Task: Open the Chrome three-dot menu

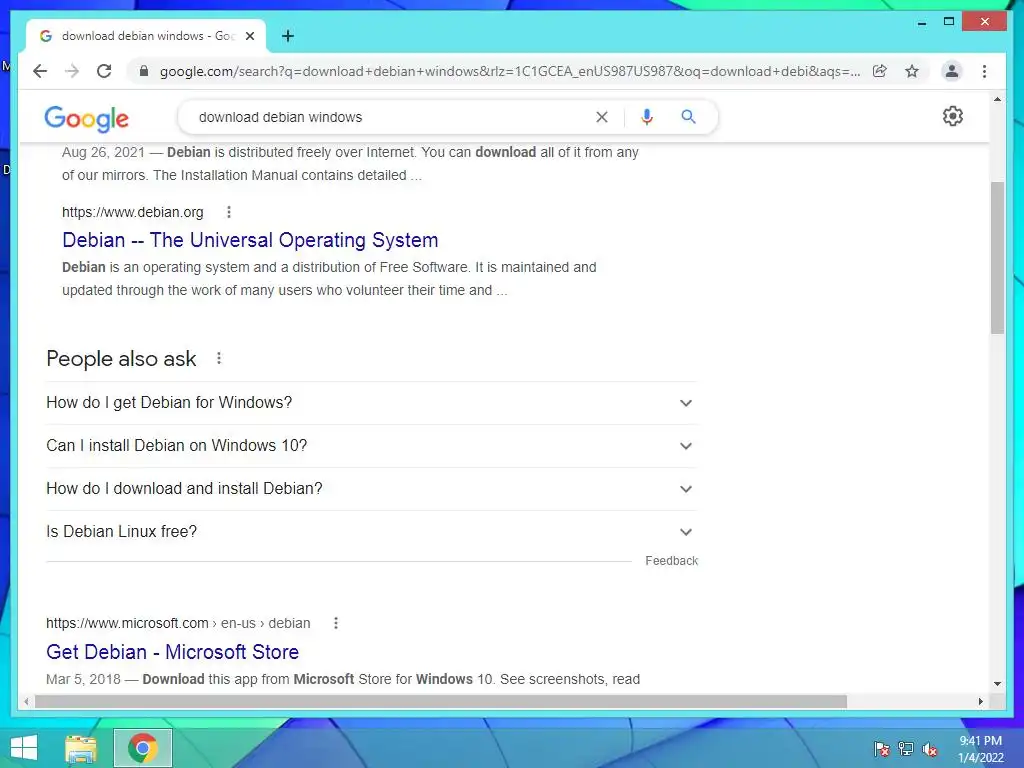Action: [x=984, y=71]
